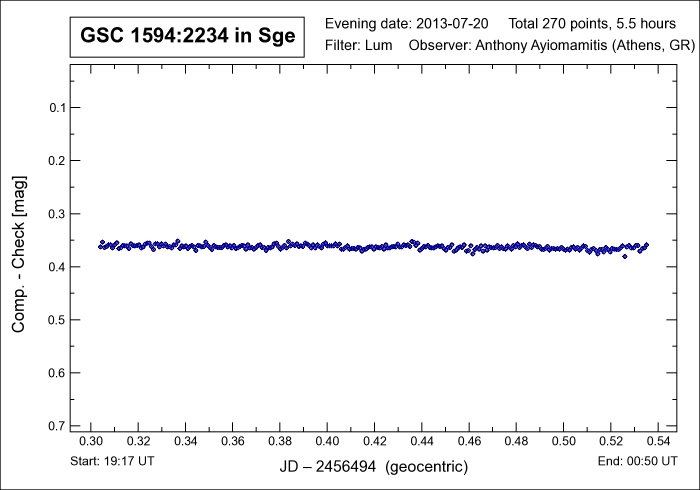The width and height of the screenshot is (700, 490).
Task: Click the GSC 1594:2234 in Sge title box
Action: [181, 37]
